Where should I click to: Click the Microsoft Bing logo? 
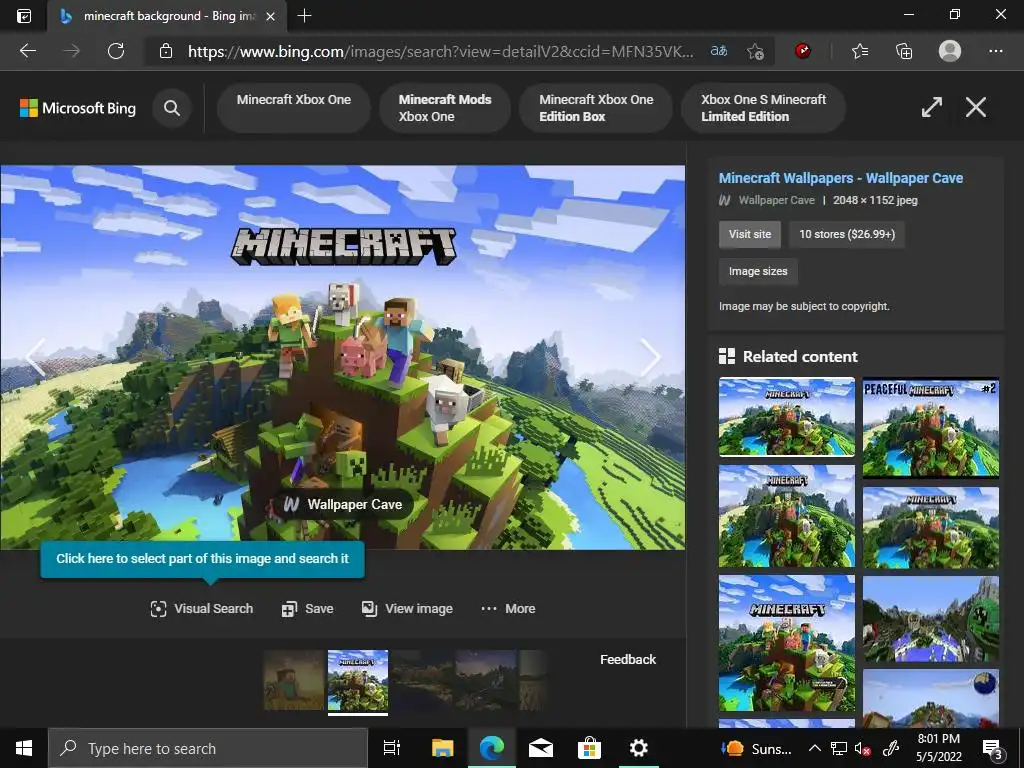point(78,108)
